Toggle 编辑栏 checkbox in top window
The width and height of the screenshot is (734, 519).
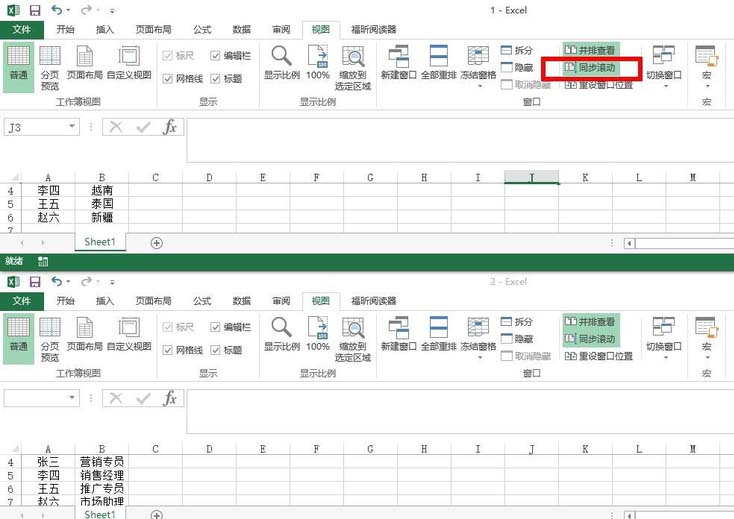216,56
